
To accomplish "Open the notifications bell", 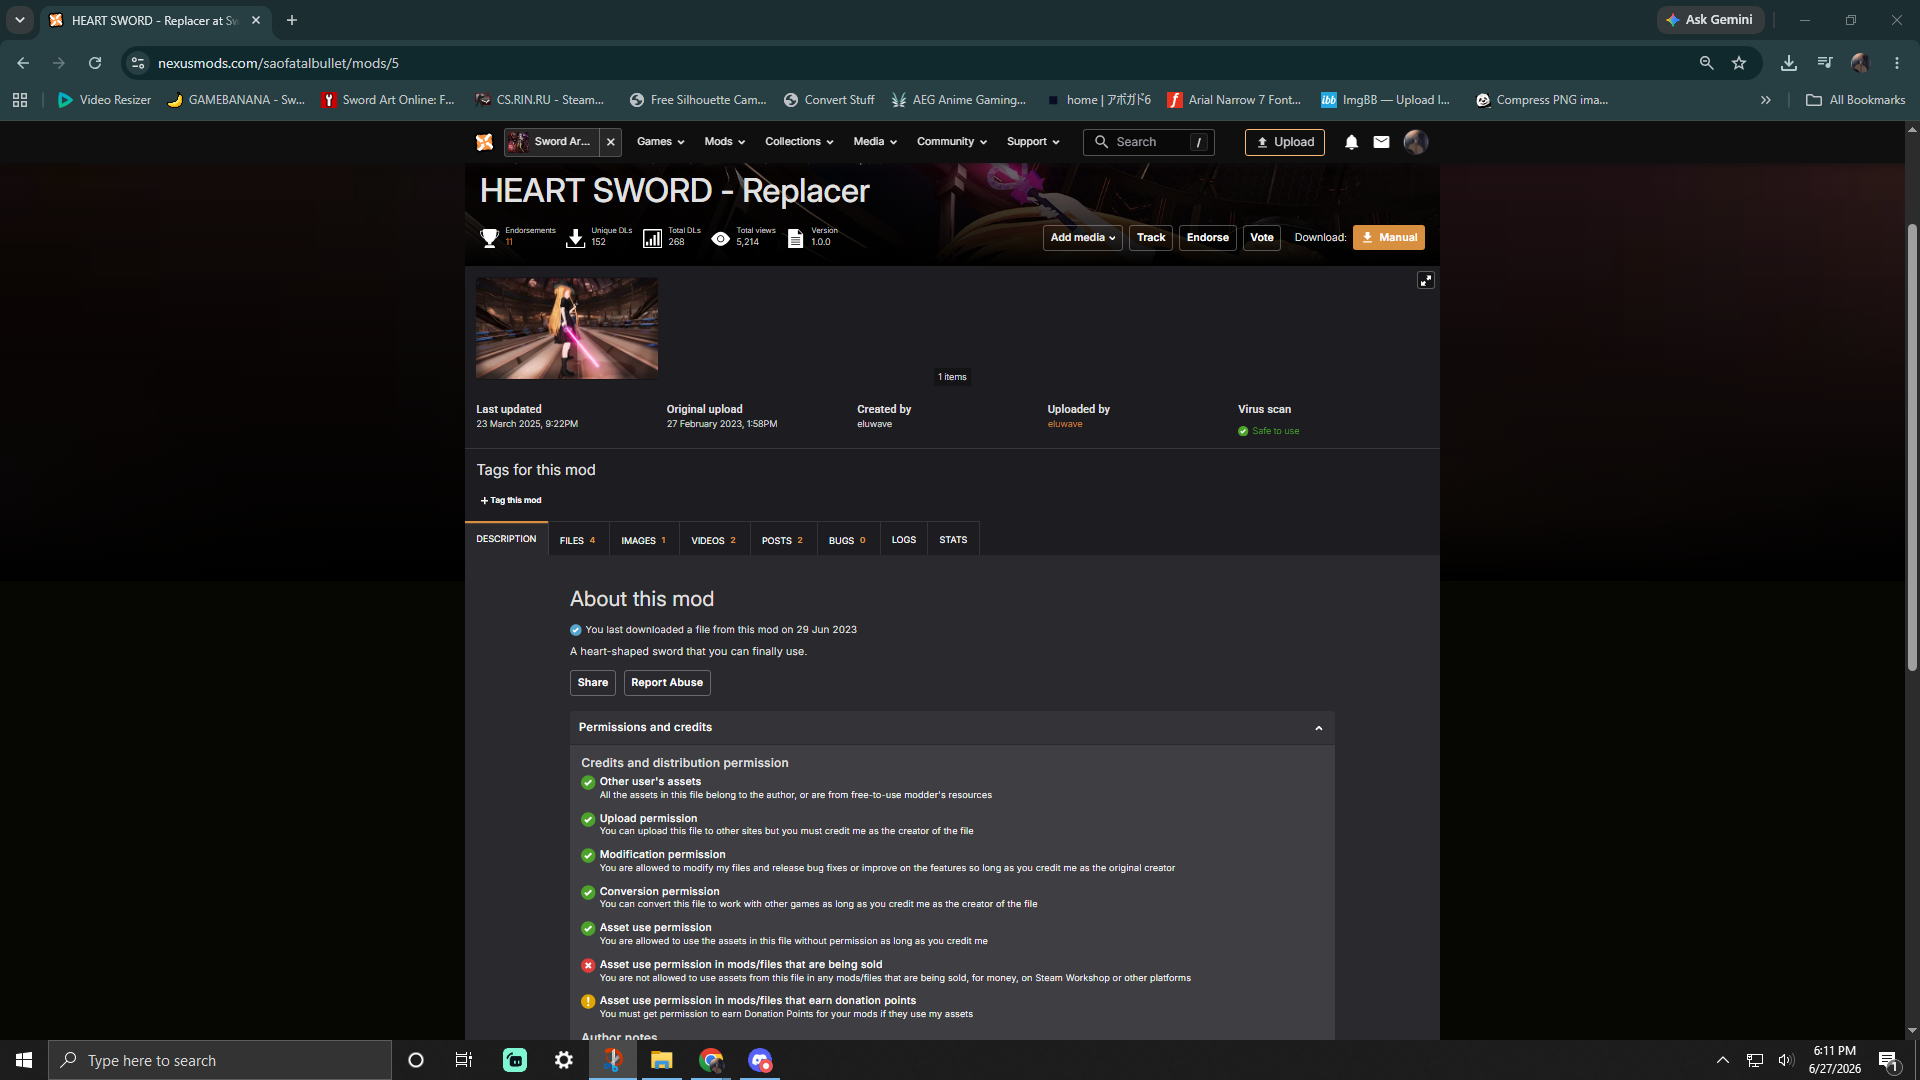I will (1351, 142).
